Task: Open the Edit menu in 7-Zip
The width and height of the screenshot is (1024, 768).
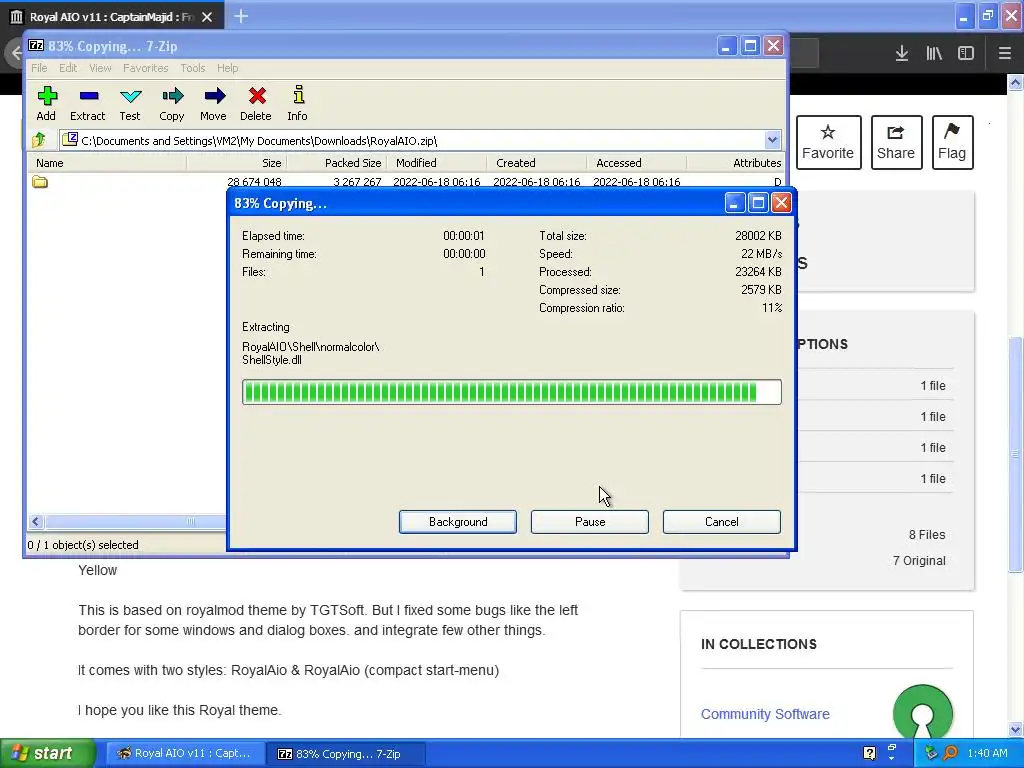Action: click(68, 68)
